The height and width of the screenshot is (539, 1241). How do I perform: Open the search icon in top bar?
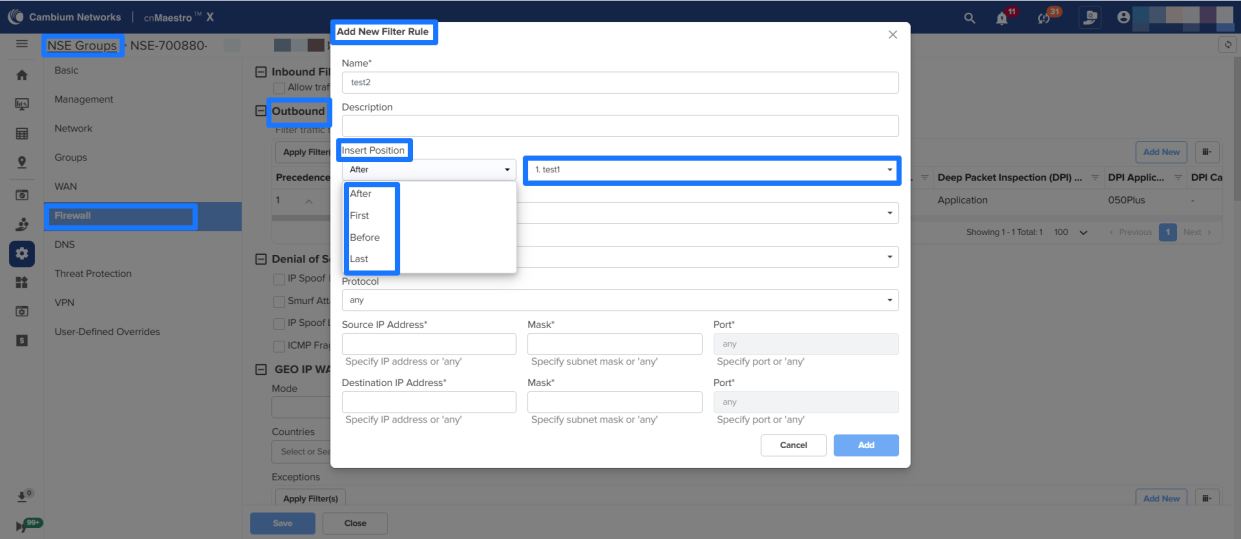coord(969,18)
